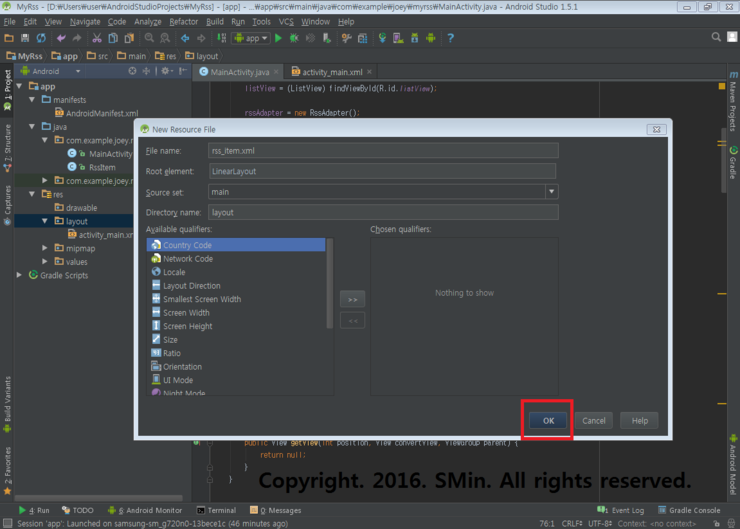Open the app run configuration dropdown

click(x=251, y=38)
